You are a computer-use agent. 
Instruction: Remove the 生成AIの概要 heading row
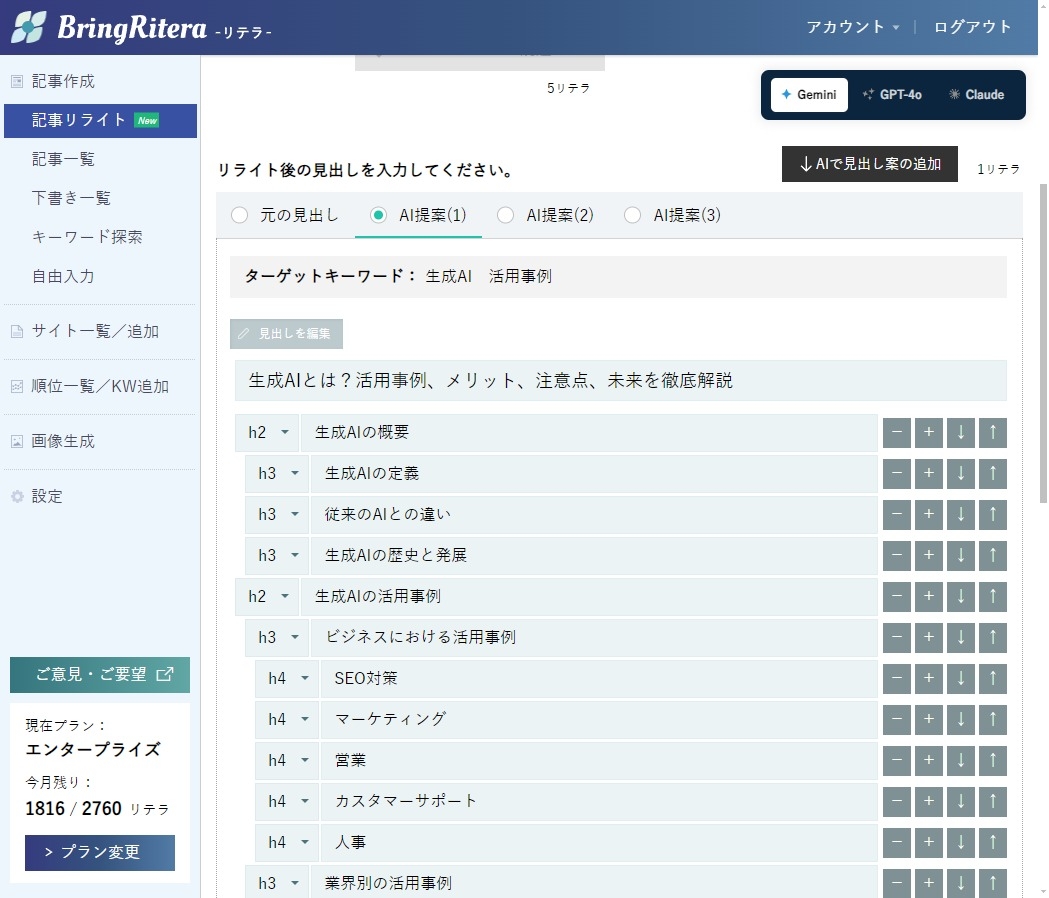[x=896, y=433]
